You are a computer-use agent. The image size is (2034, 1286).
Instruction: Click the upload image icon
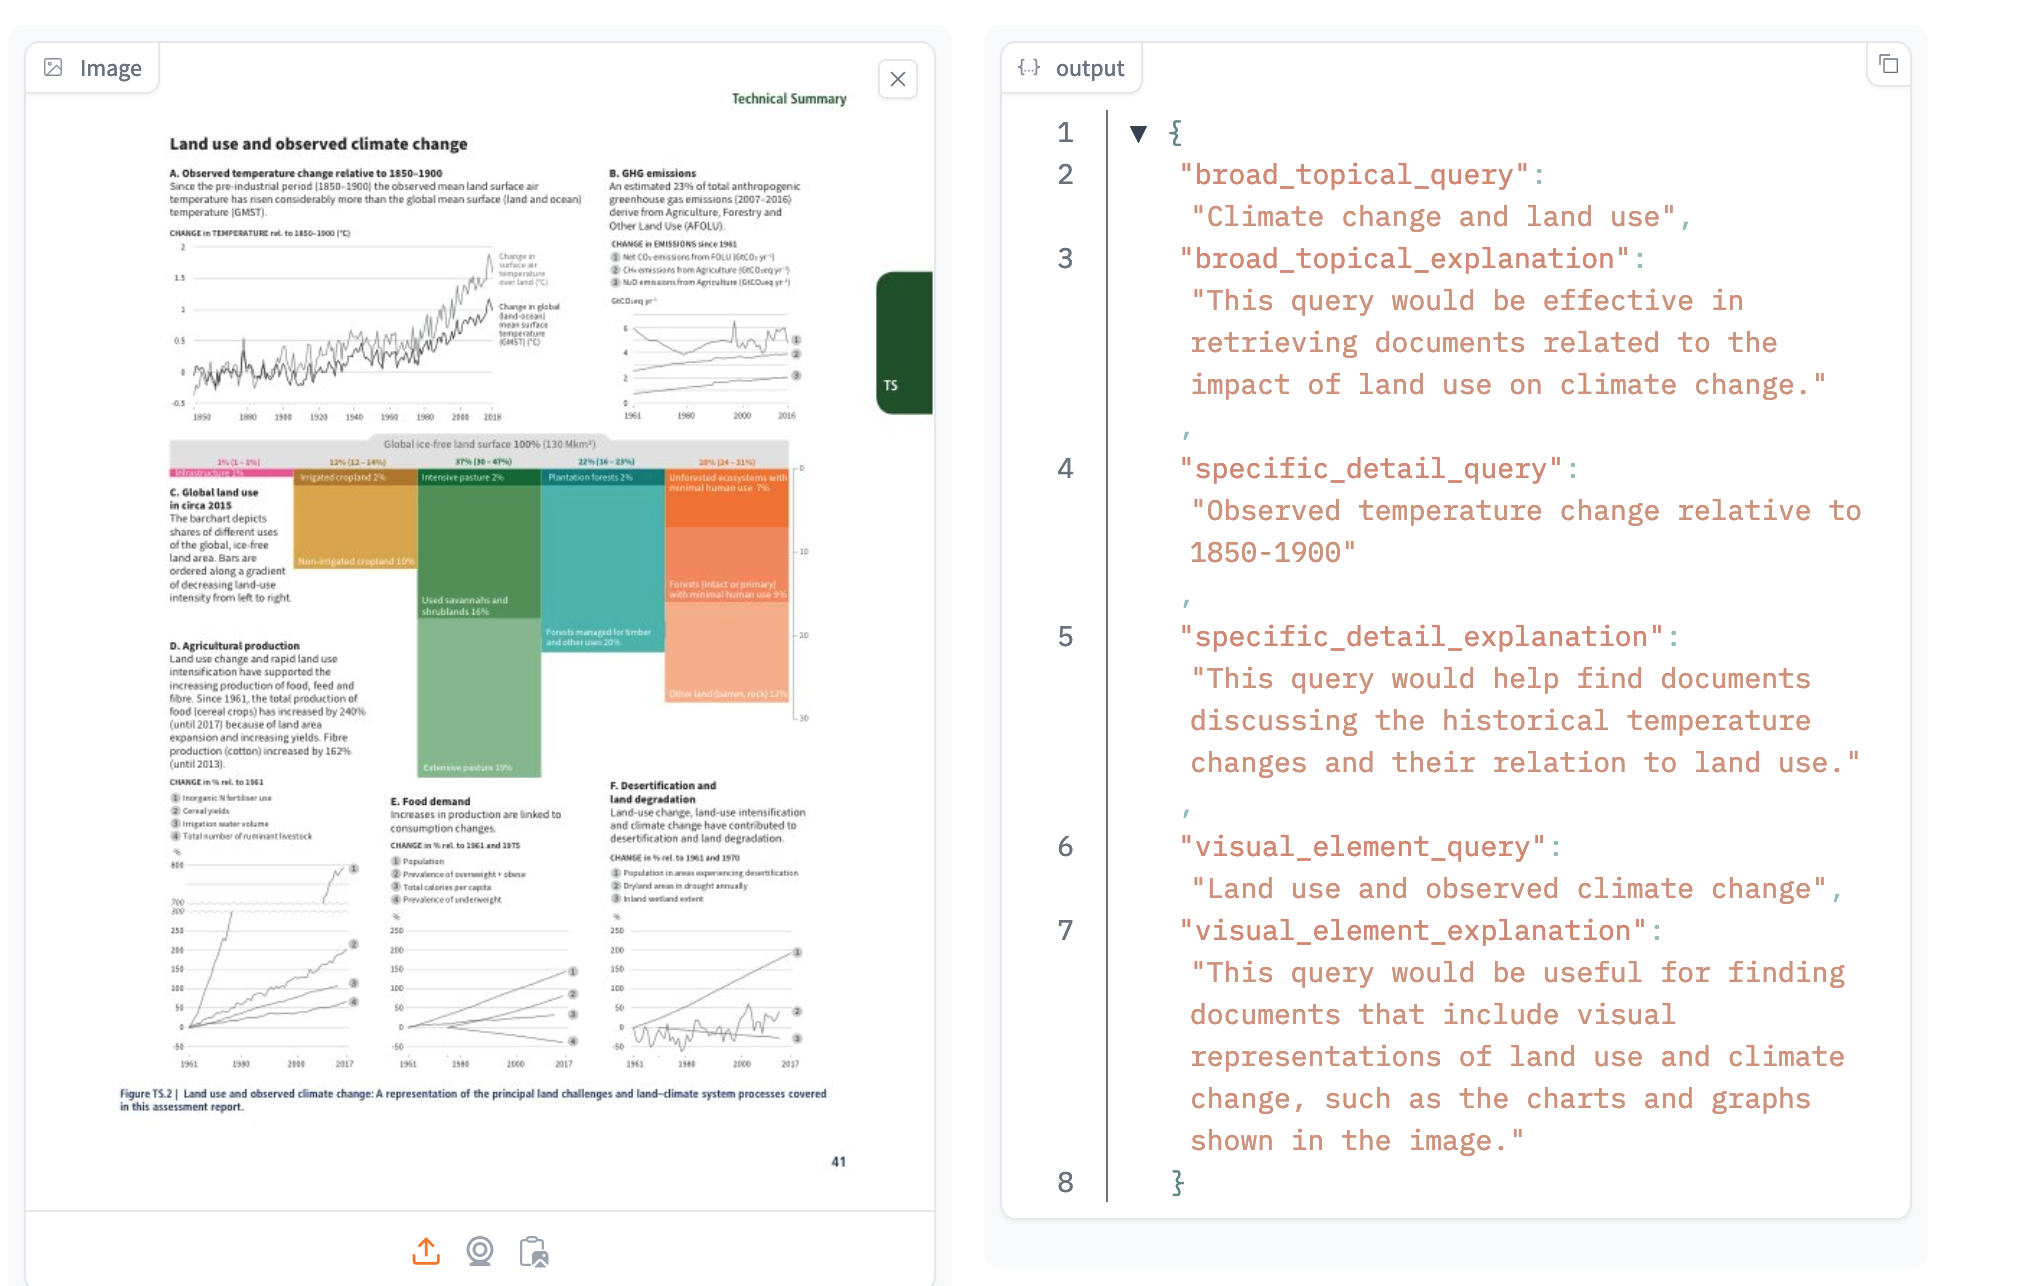pyautogui.click(x=426, y=1251)
